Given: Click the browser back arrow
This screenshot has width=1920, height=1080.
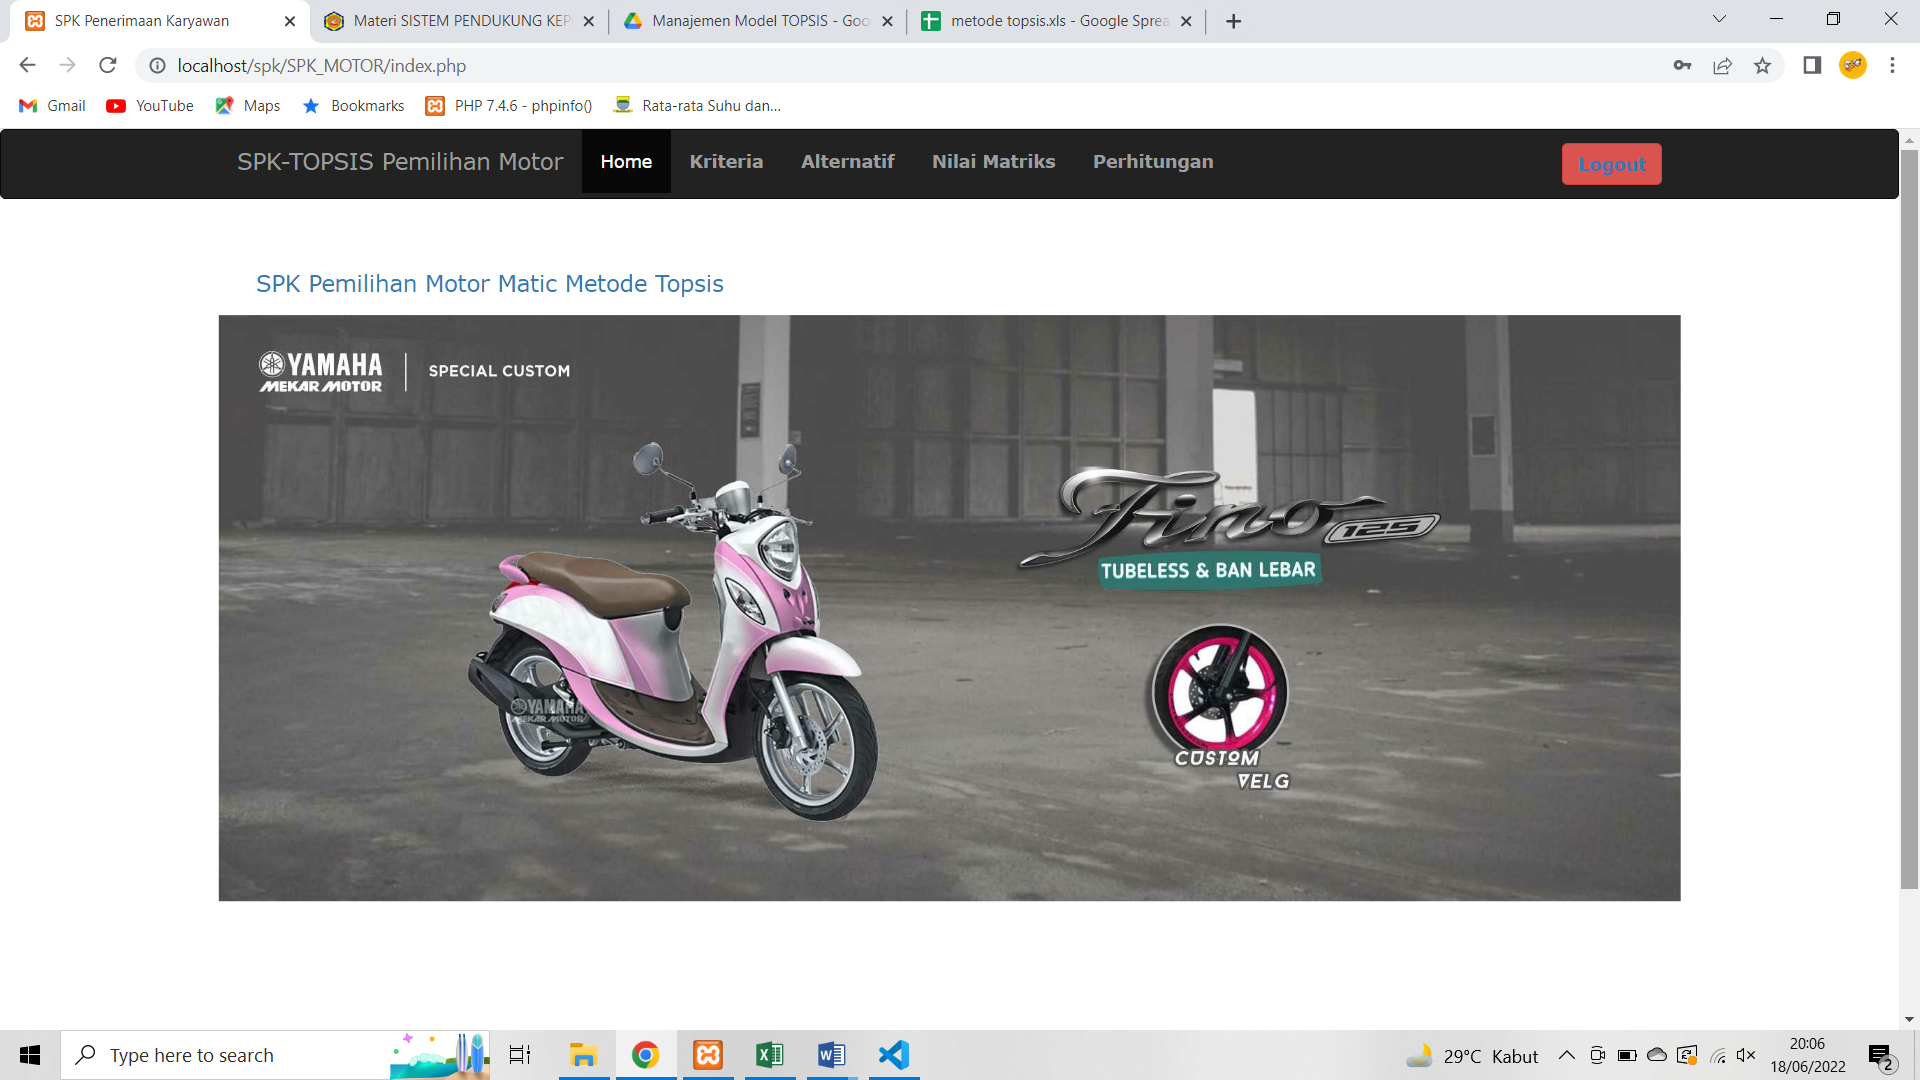Looking at the screenshot, I should tap(26, 65).
